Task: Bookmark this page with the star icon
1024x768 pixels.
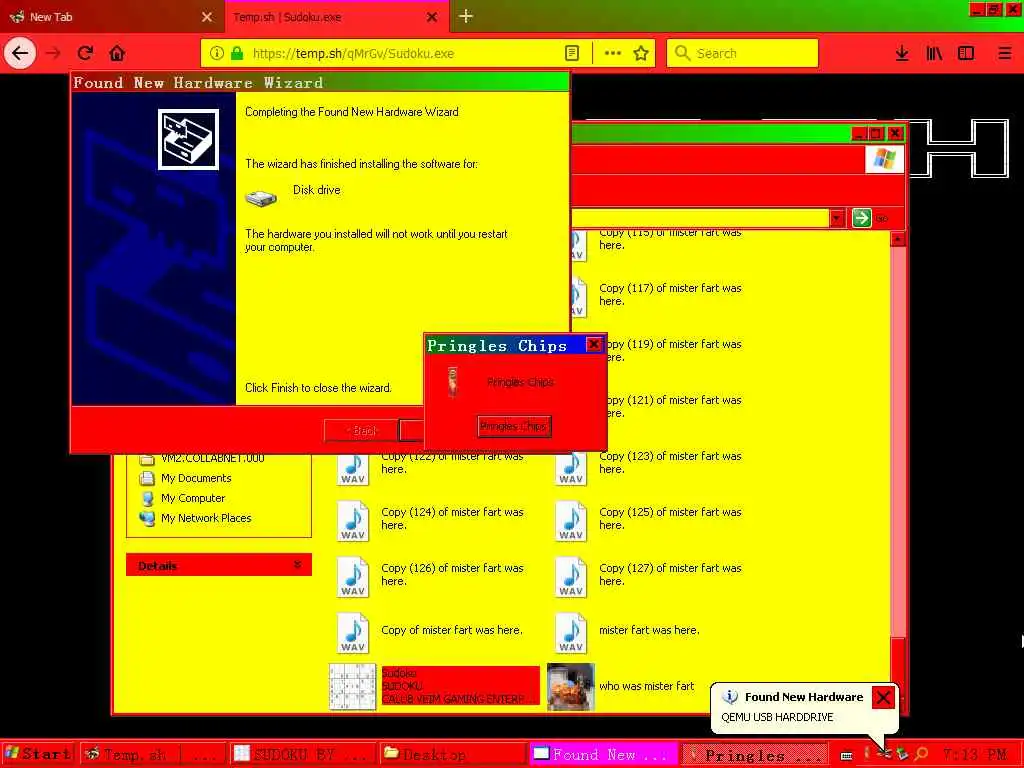Action: [641, 53]
